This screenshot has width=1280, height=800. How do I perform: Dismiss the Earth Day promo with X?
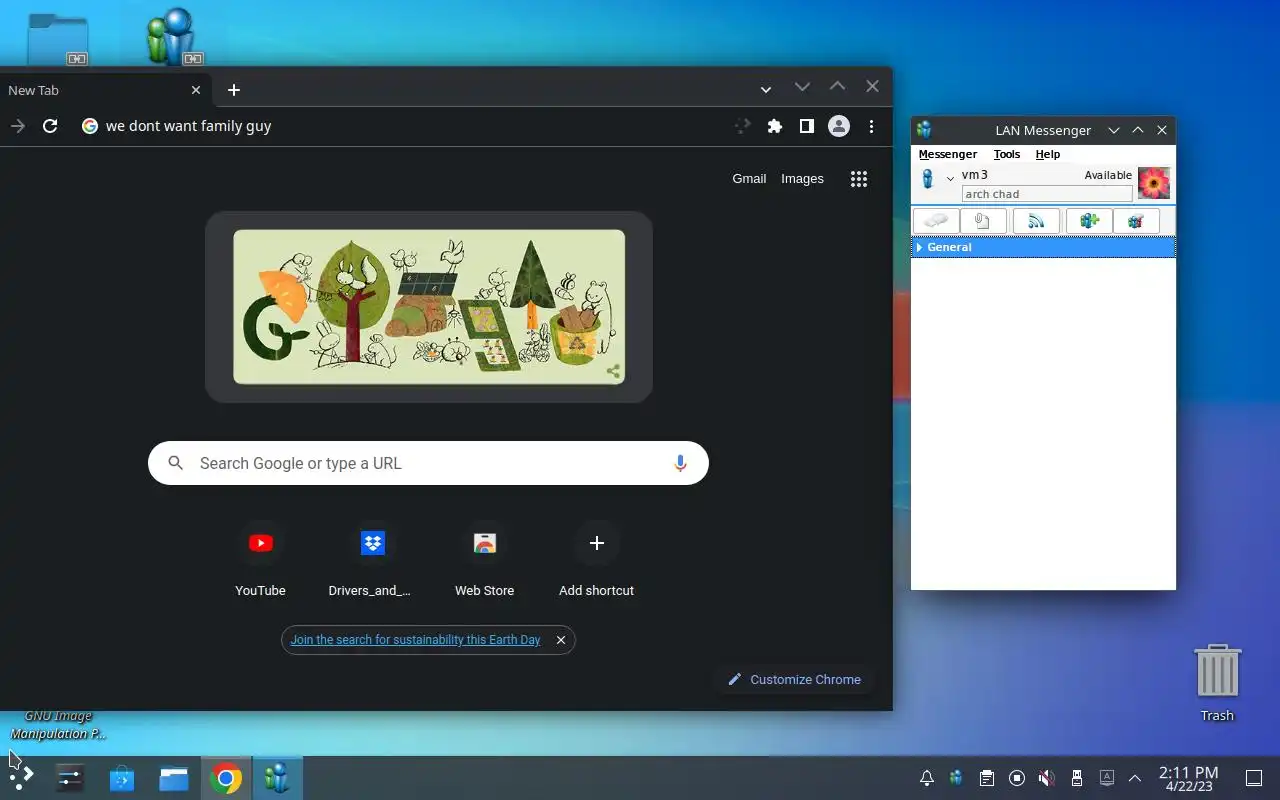point(561,640)
